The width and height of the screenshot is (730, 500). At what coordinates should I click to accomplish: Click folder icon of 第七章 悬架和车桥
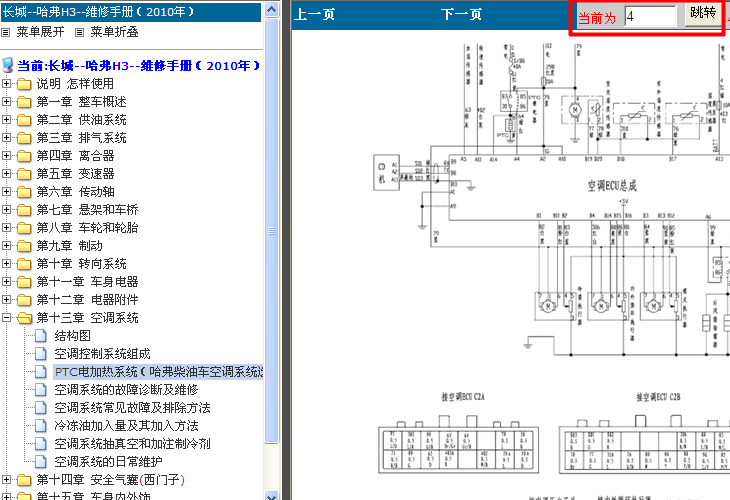pyautogui.click(x=24, y=210)
